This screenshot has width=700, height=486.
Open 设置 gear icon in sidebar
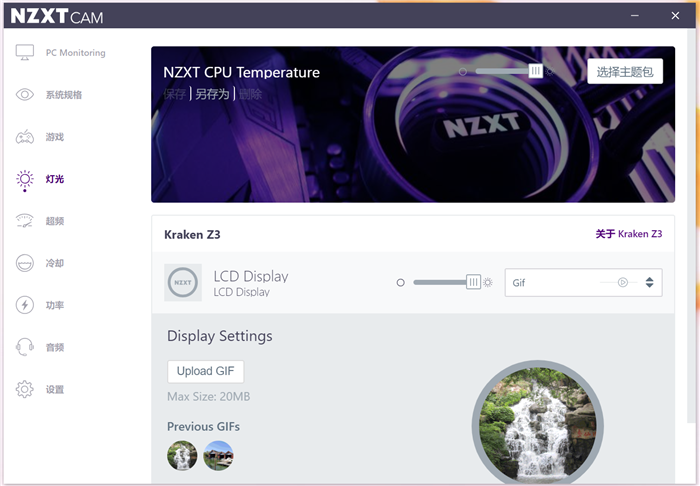pyautogui.click(x=25, y=389)
